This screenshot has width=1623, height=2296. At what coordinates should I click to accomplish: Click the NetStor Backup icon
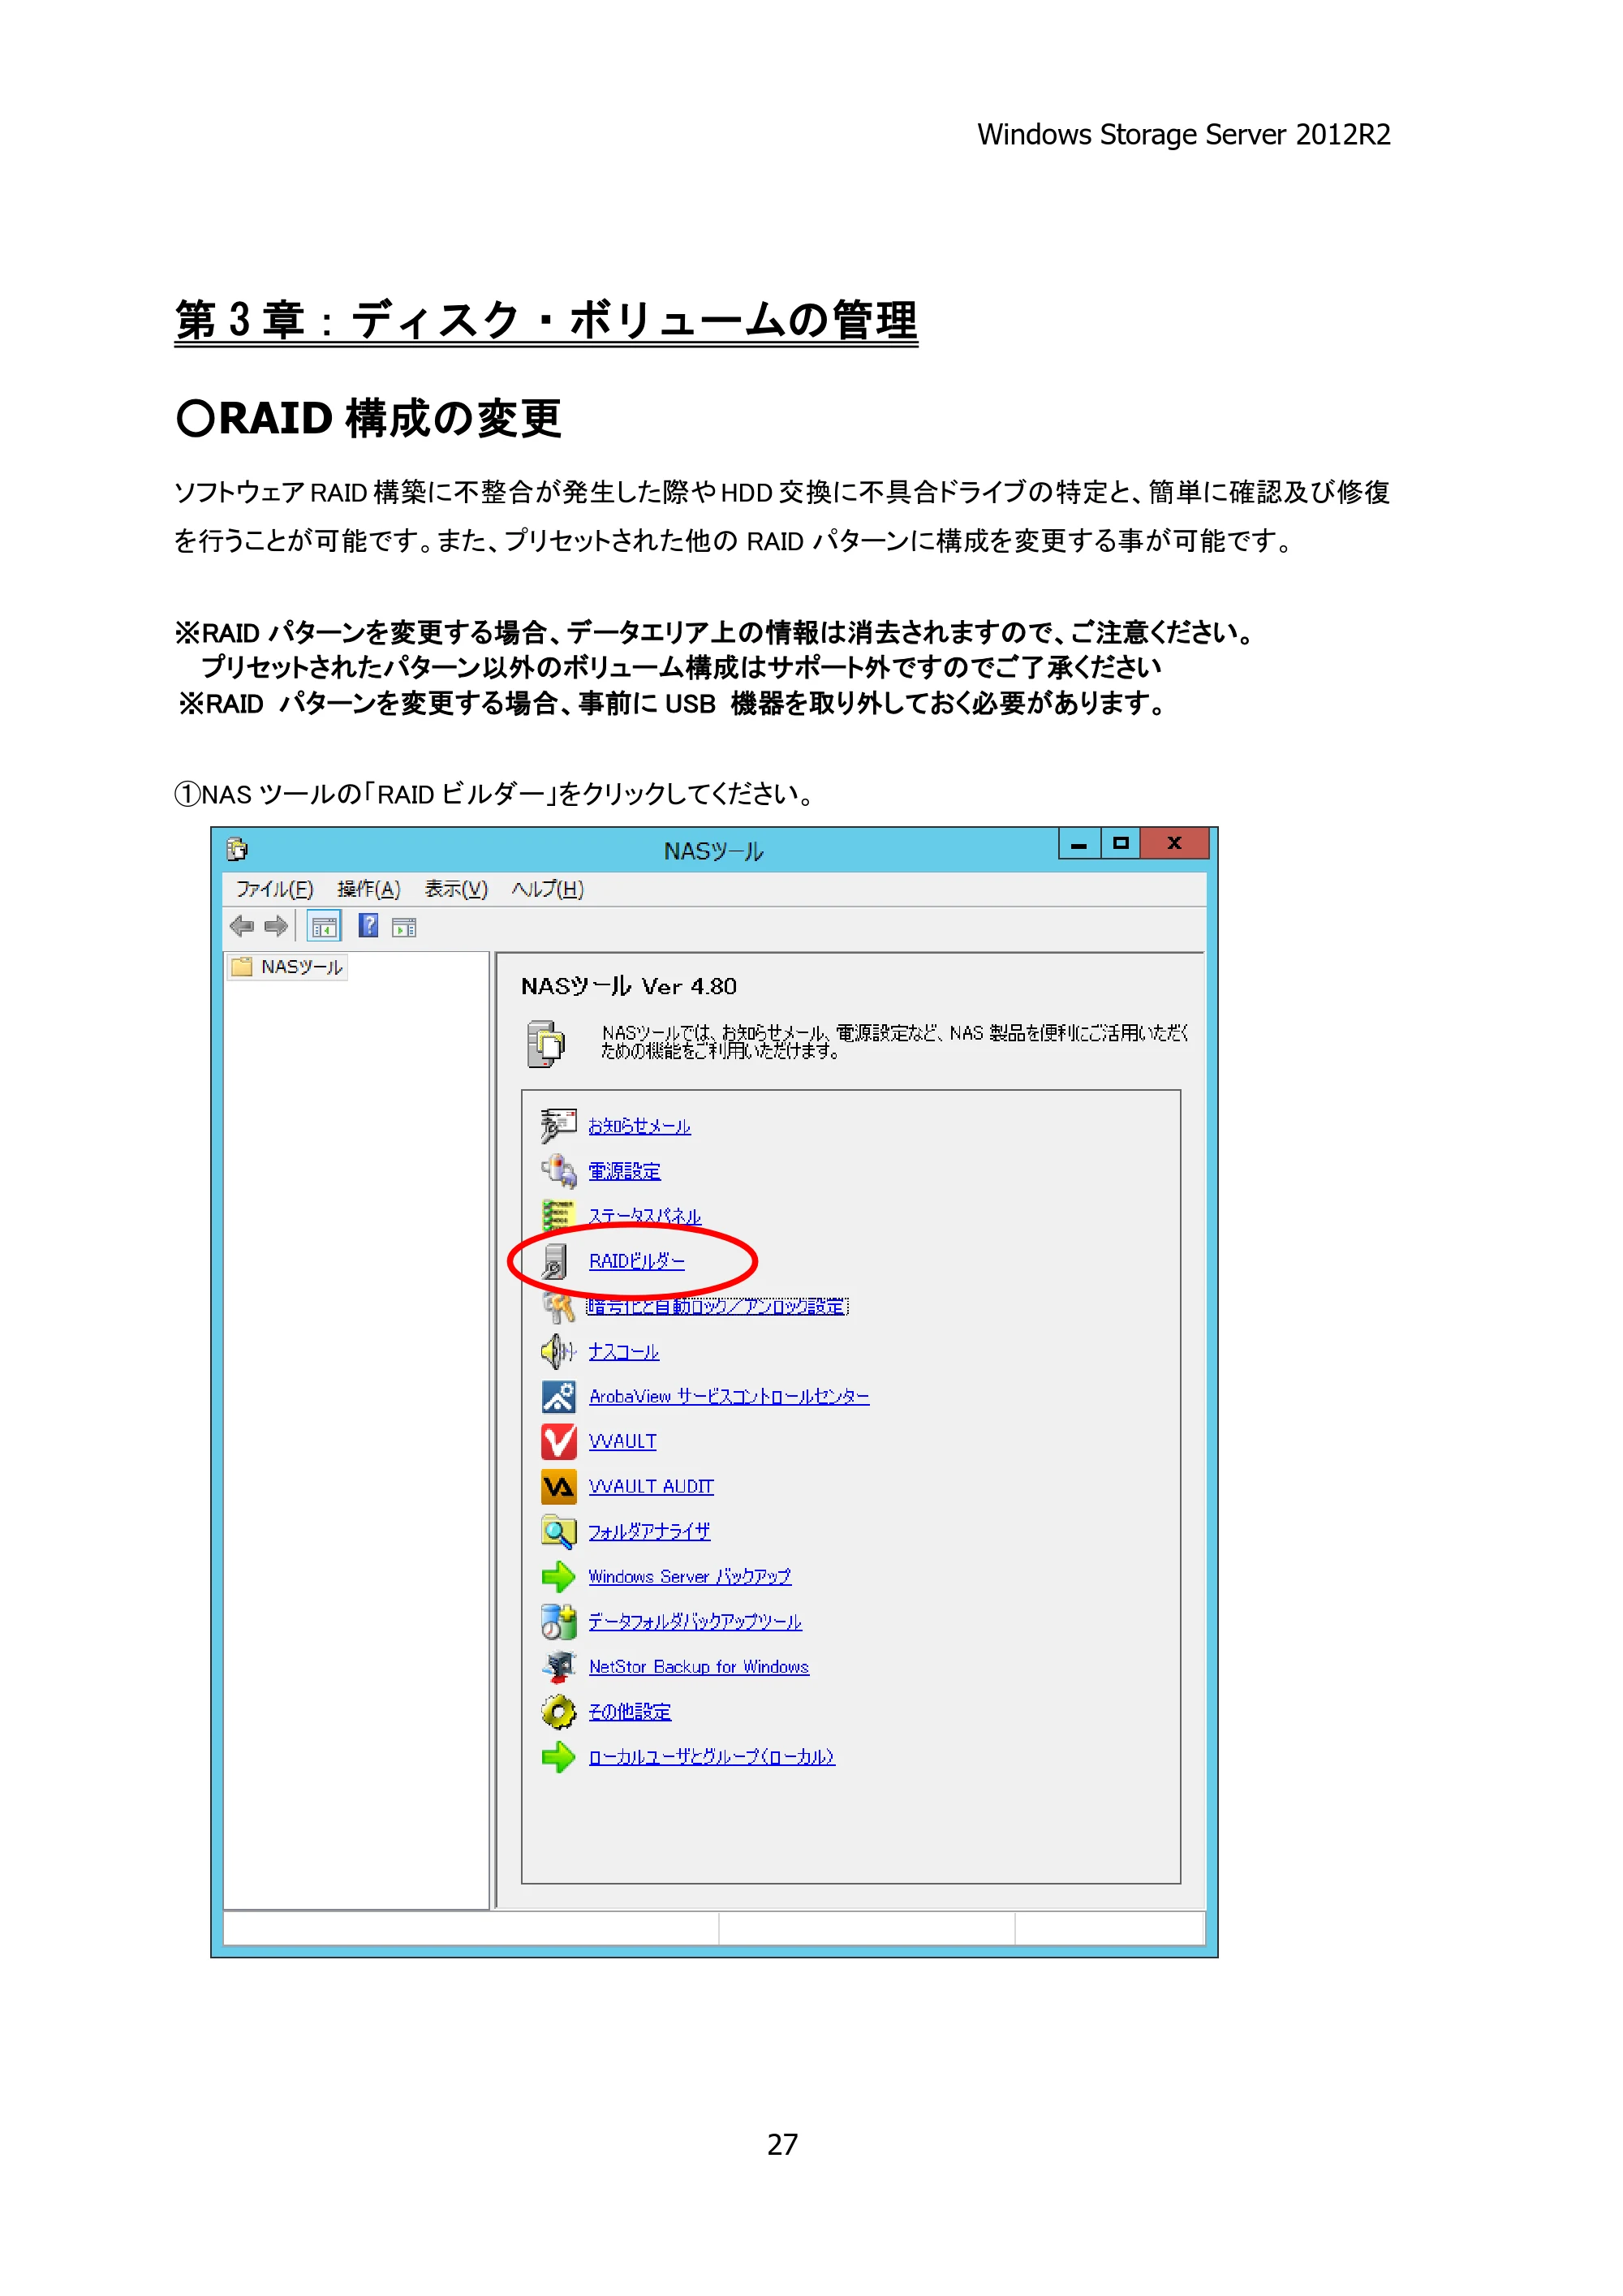point(558,1666)
